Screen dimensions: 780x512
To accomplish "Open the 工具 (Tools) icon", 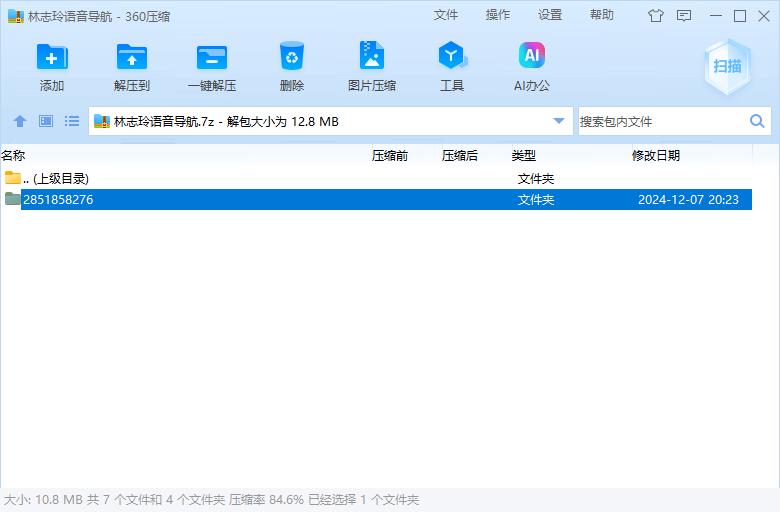I will coord(452,56).
